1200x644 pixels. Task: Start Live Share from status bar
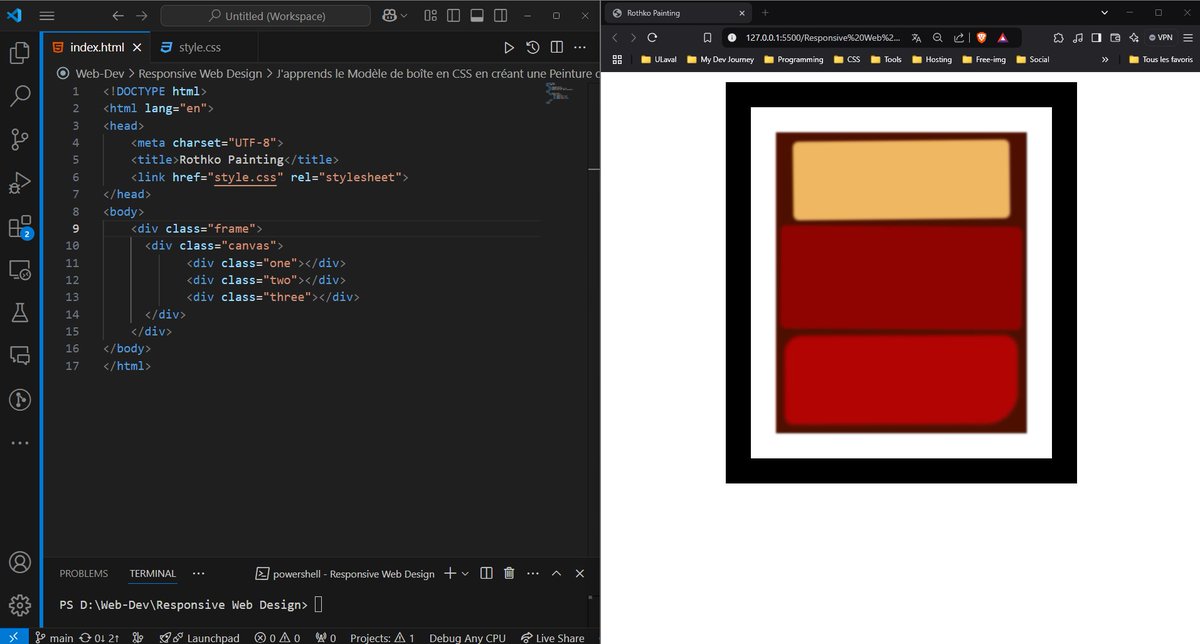(x=552, y=637)
